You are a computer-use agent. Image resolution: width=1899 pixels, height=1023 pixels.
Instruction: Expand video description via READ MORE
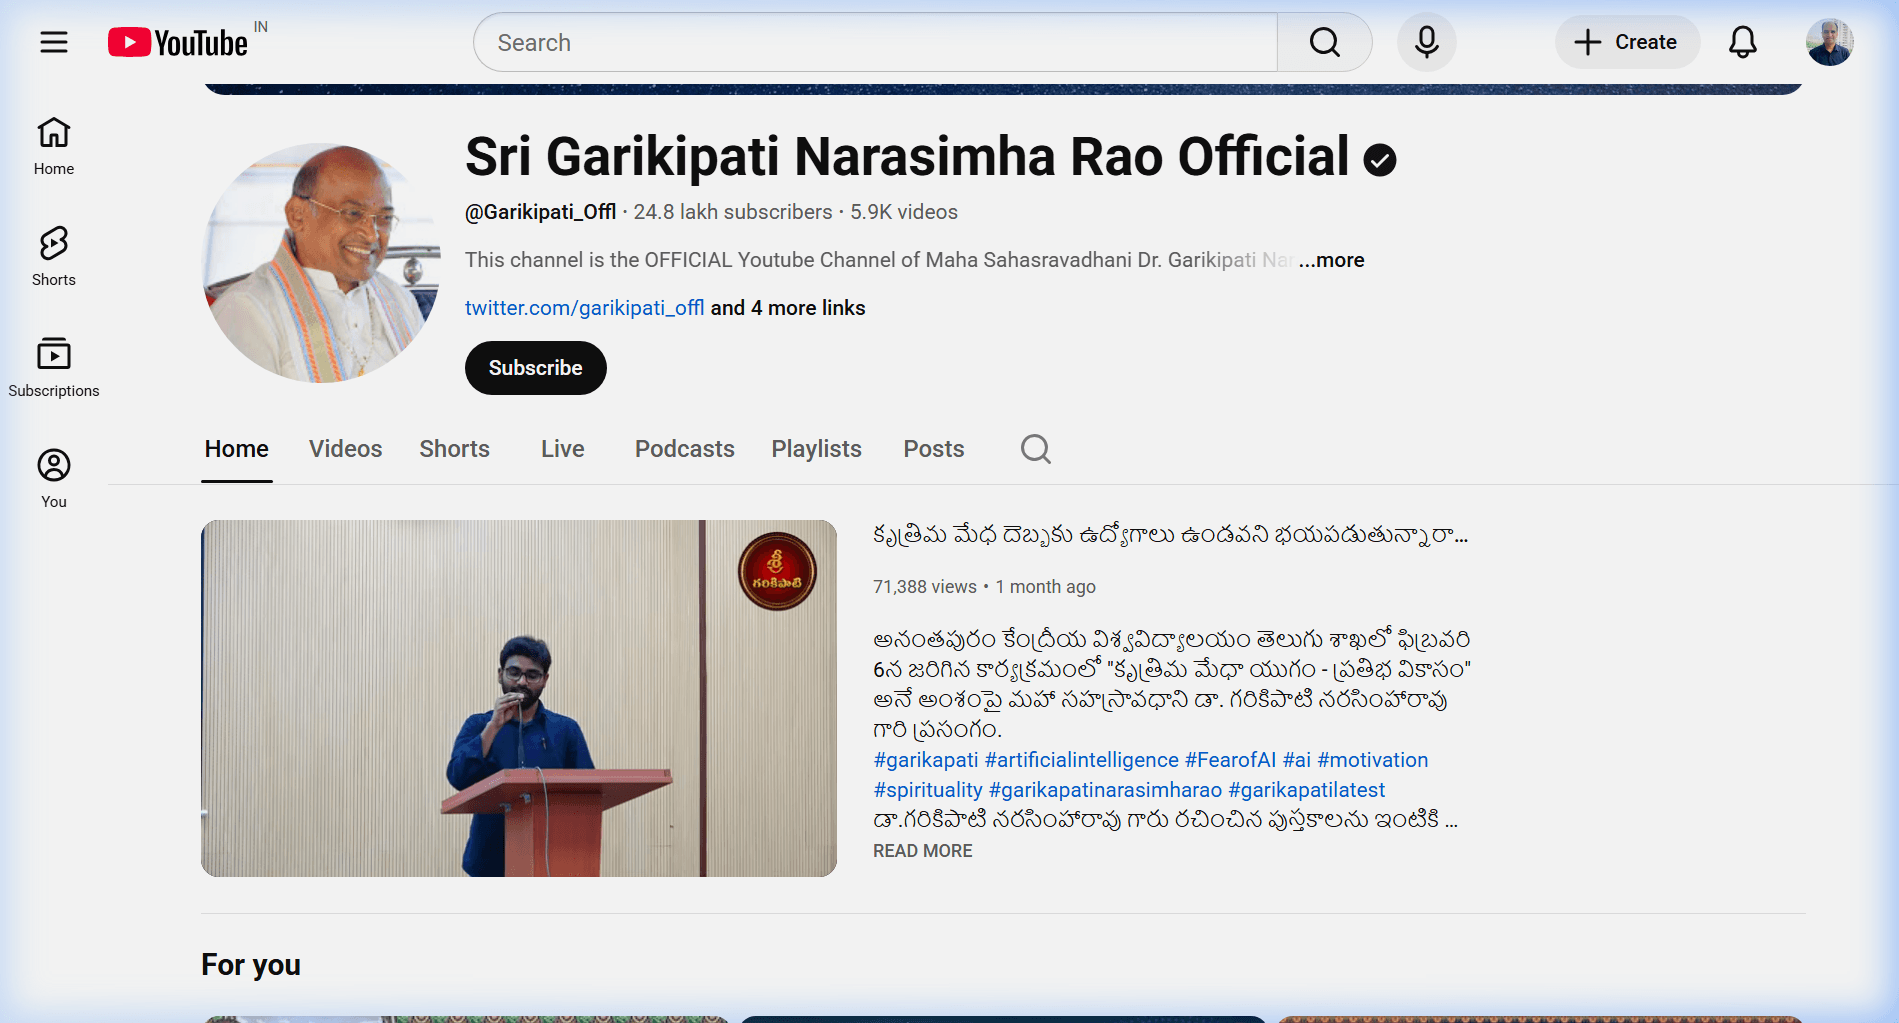click(x=922, y=851)
